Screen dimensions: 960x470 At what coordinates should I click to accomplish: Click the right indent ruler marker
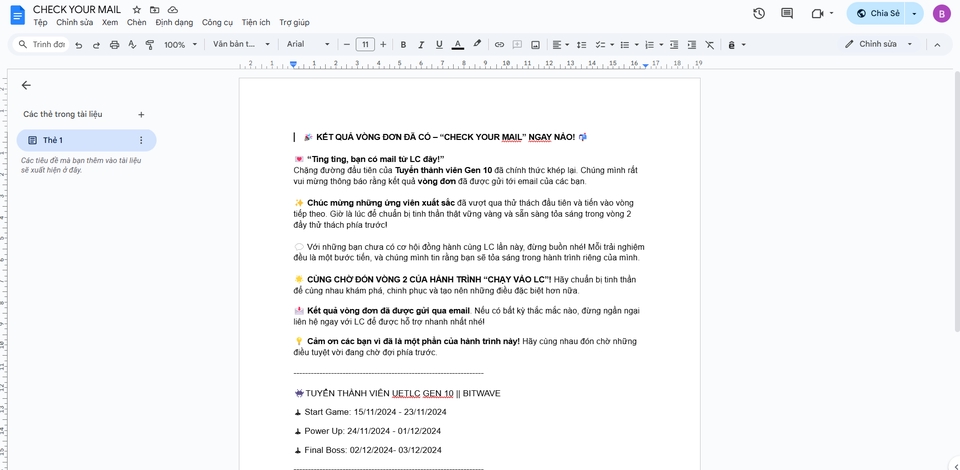pos(645,65)
